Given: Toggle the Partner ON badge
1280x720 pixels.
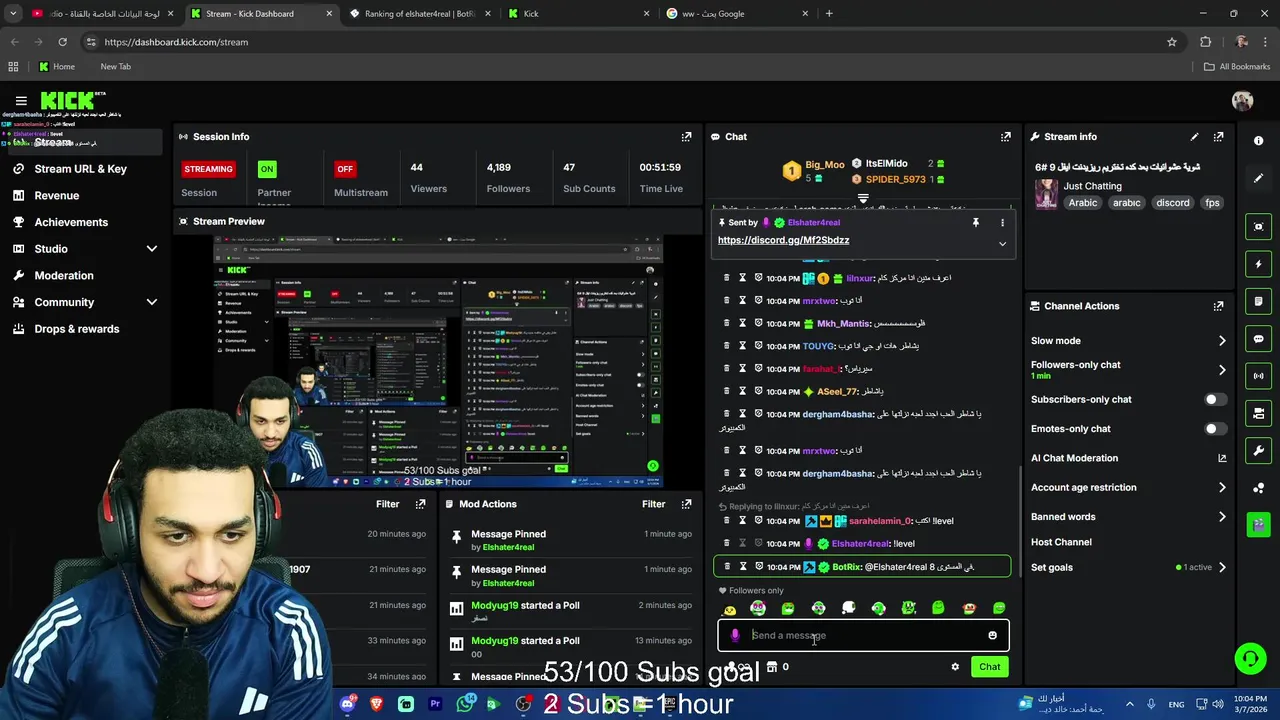Looking at the screenshot, I should tap(267, 169).
